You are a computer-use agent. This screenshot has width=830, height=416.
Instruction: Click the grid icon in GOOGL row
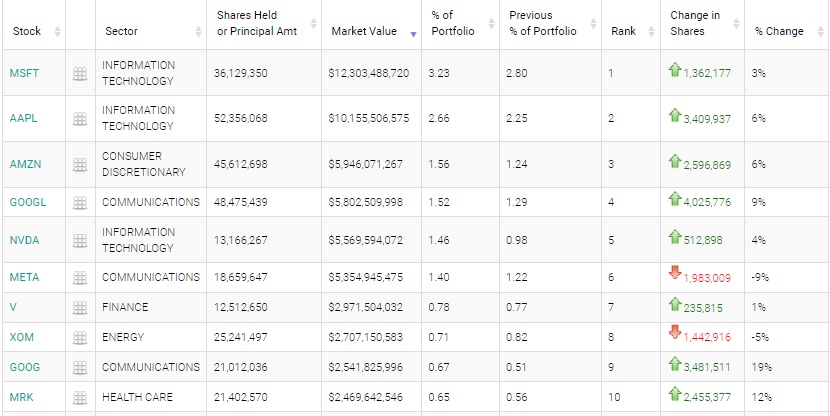click(x=80, y=202)
